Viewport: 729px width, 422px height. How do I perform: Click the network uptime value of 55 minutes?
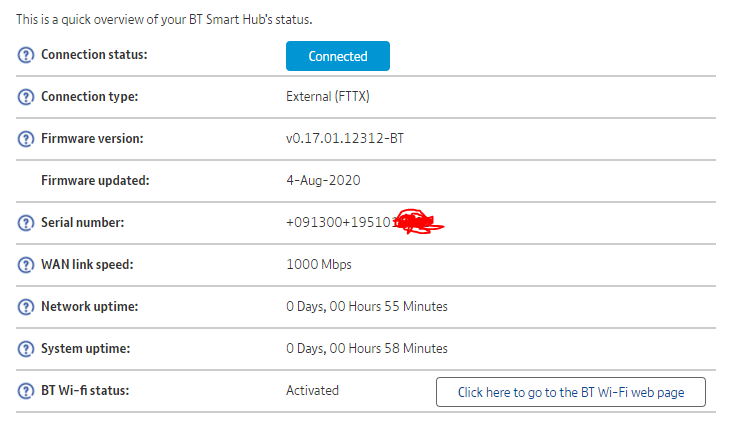(x=366, y=306)
